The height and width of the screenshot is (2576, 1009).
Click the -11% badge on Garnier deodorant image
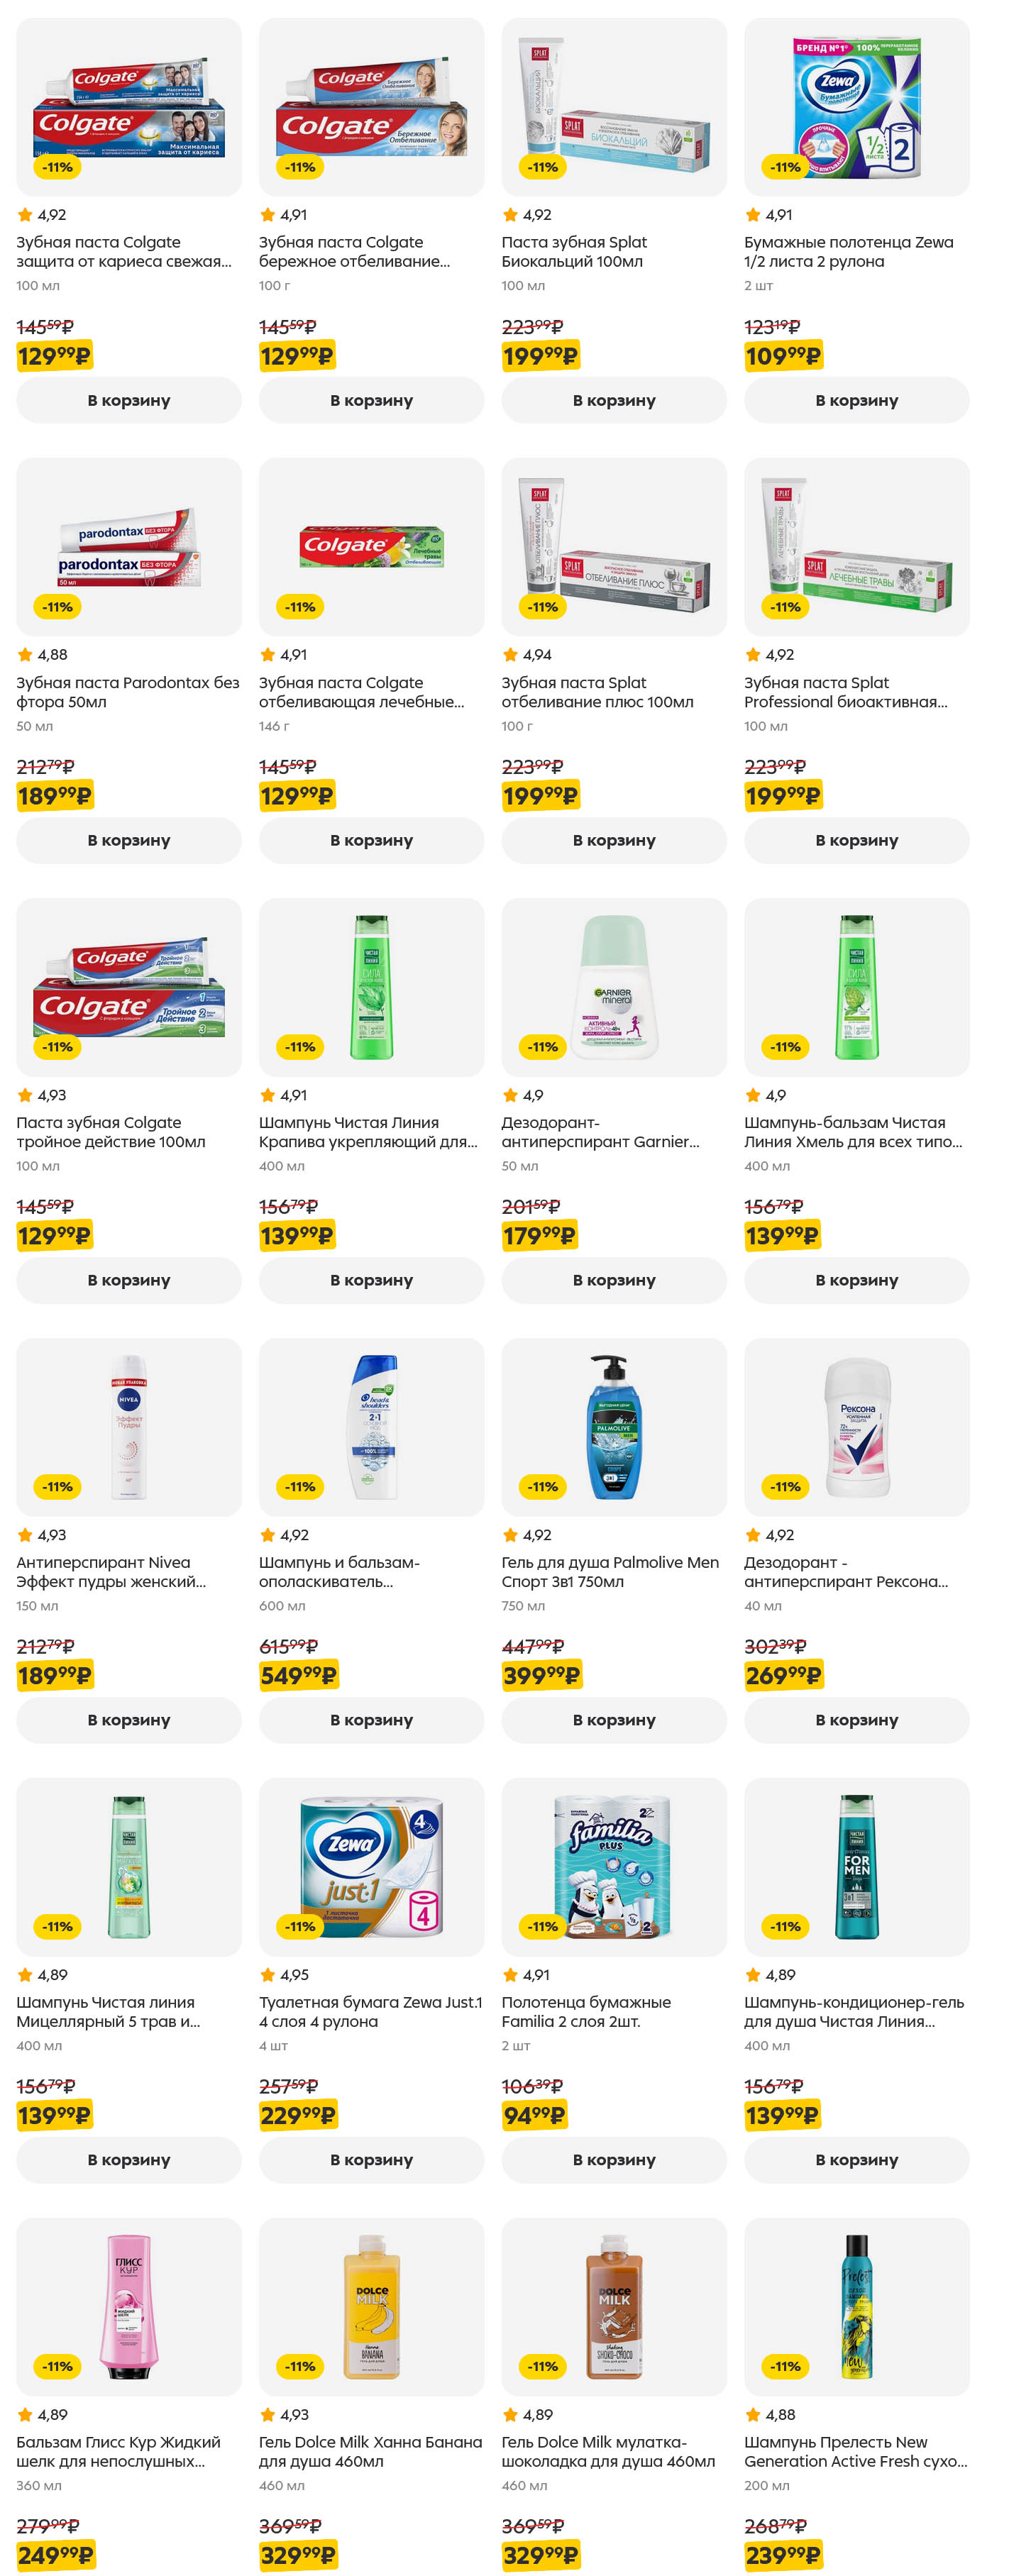[543, 1047]
